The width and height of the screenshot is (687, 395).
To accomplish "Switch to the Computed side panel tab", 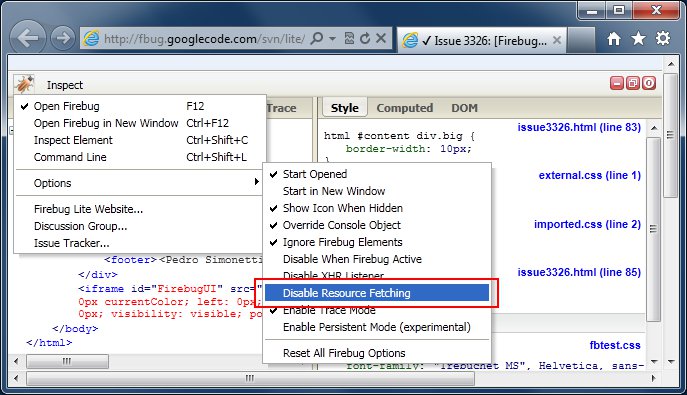I will pos(404,108).
